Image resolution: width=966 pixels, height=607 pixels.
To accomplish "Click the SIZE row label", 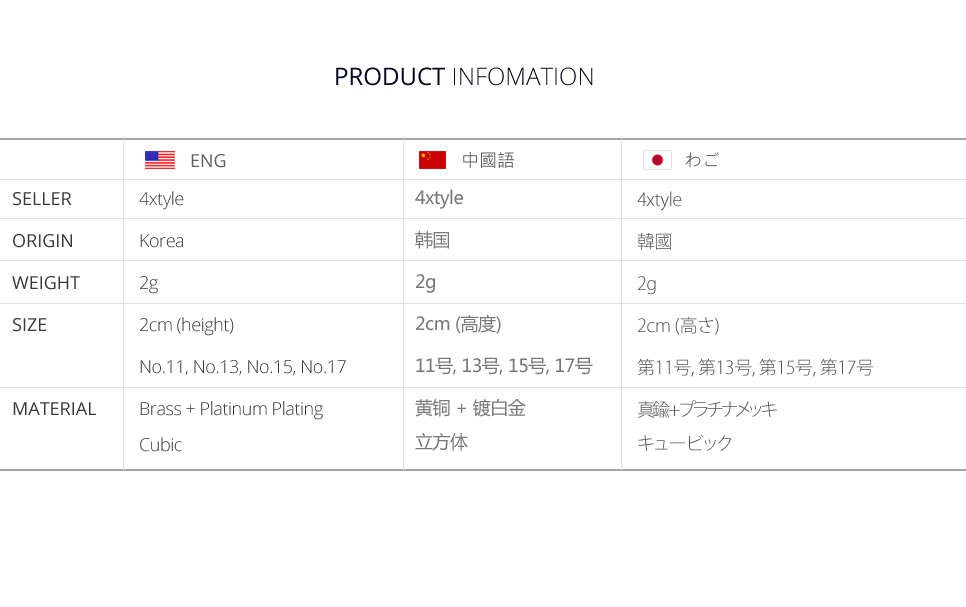I will 30,325.
